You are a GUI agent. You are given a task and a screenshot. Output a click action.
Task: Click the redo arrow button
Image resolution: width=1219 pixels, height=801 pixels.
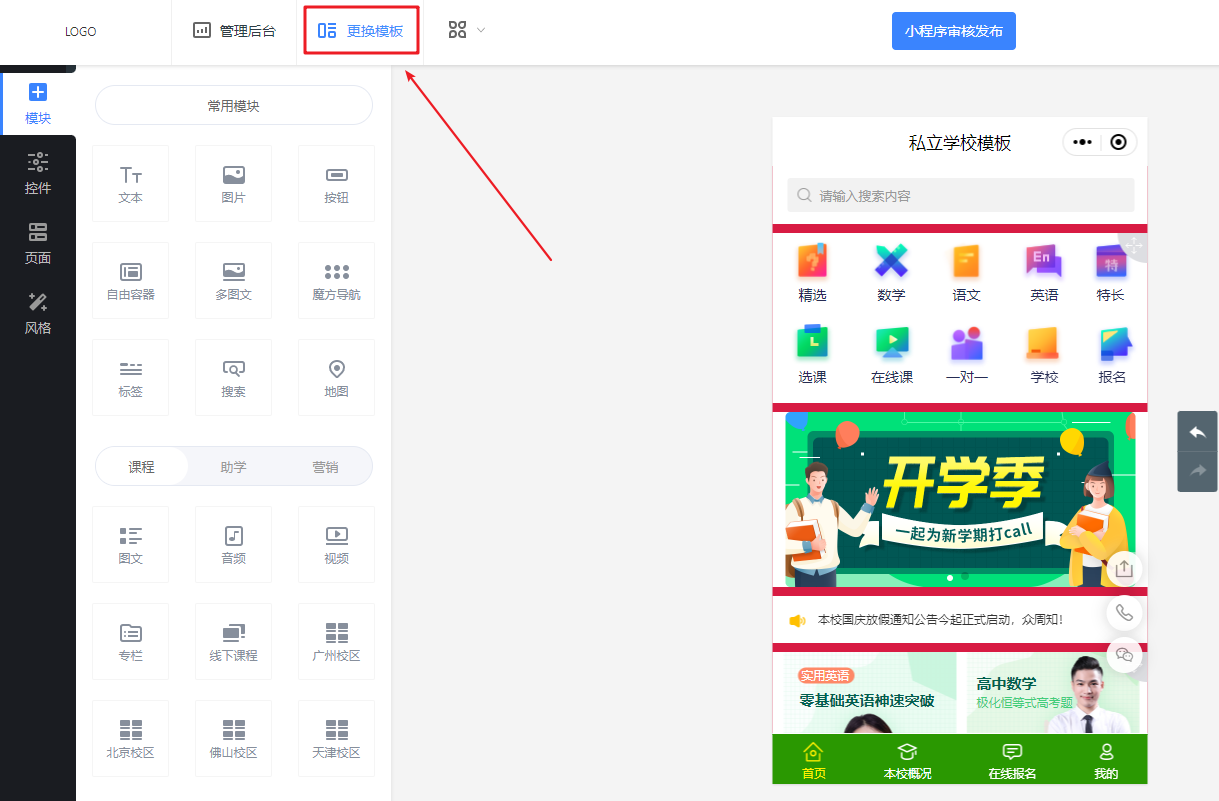(x=1197, y=470)
